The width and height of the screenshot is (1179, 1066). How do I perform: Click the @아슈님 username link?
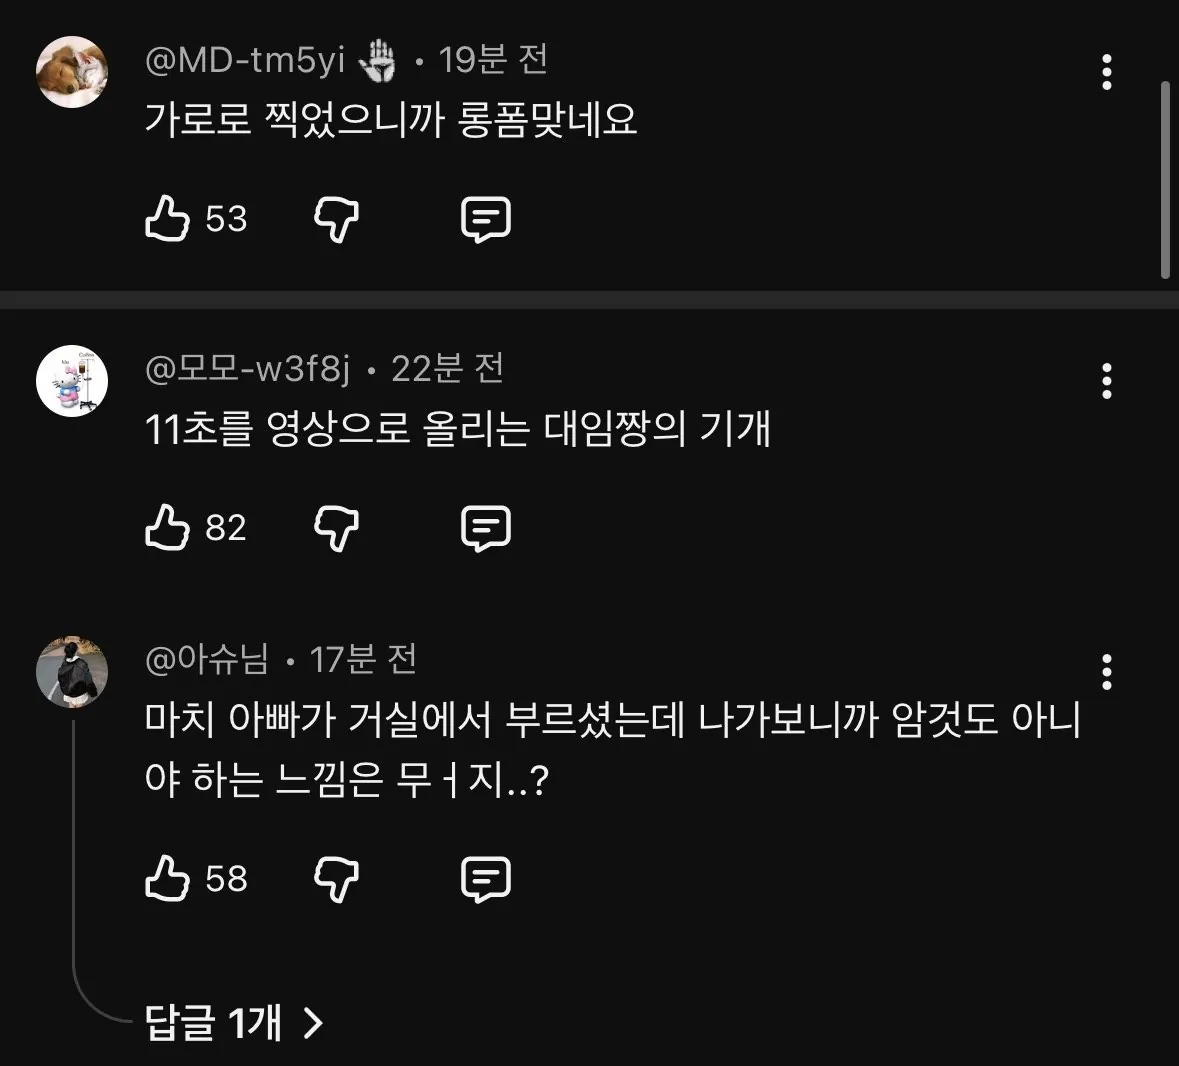tap(207, 659)
